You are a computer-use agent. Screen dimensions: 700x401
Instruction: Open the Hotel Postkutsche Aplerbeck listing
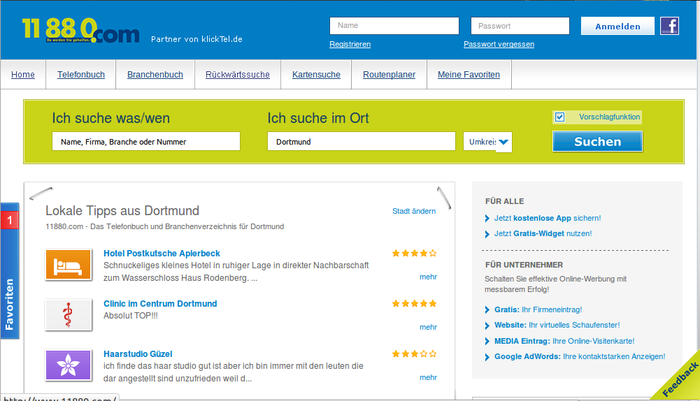(162, 253)
